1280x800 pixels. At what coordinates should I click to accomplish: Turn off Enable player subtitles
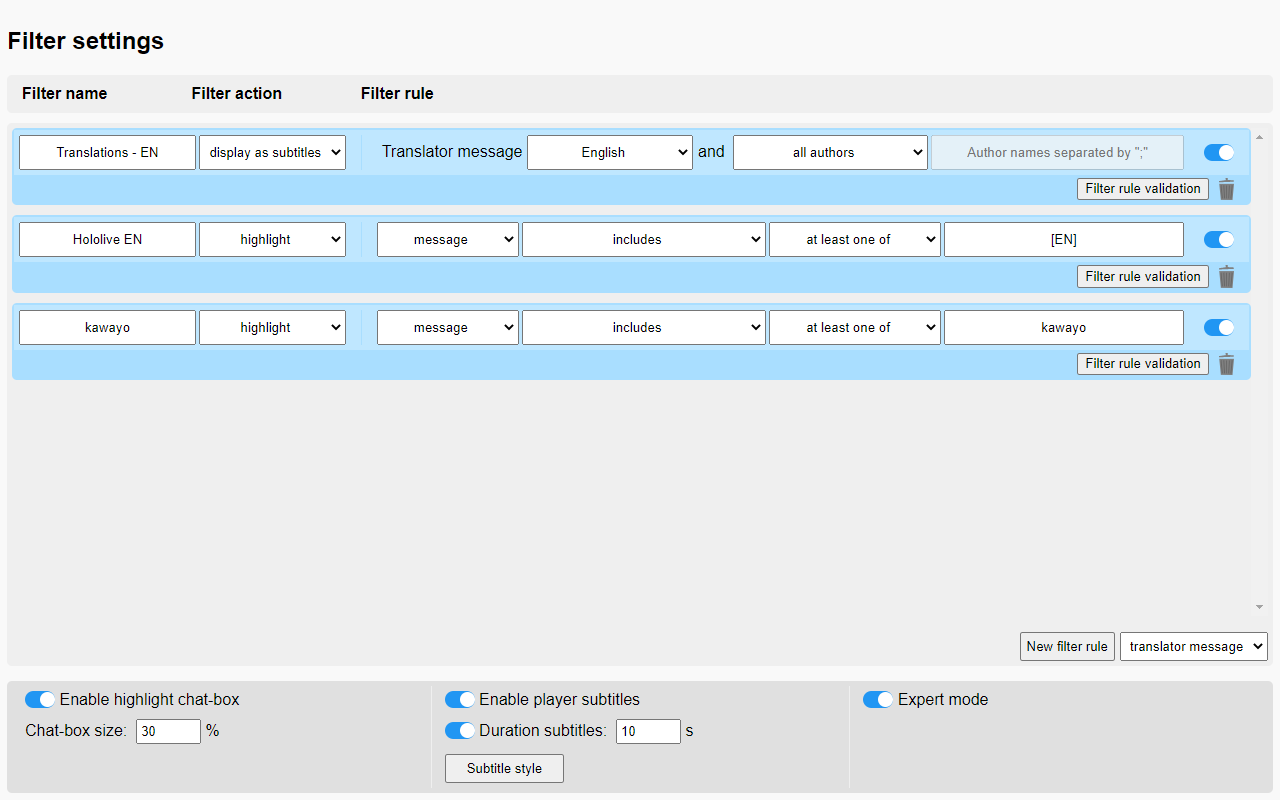pos(460,700)
